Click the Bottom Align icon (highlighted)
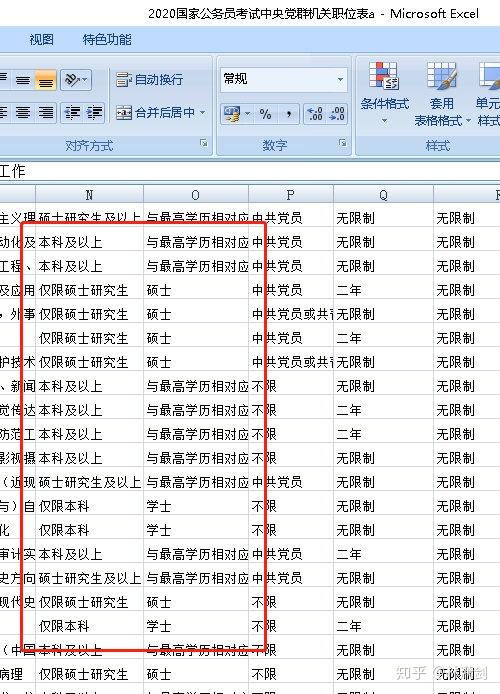The width and height of the screenshot is (500, 694). coord(46,80)
